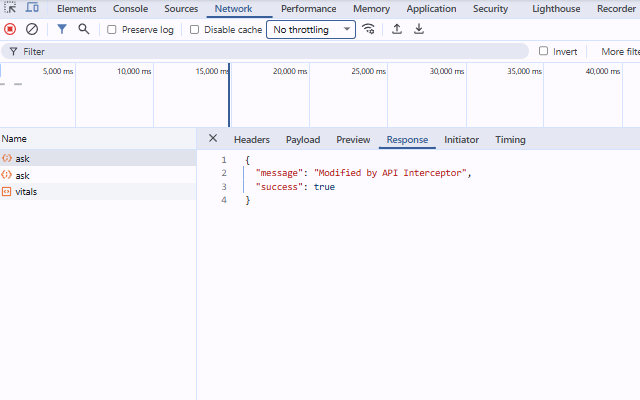Open the Performance panel

click(x=309, y=9)
